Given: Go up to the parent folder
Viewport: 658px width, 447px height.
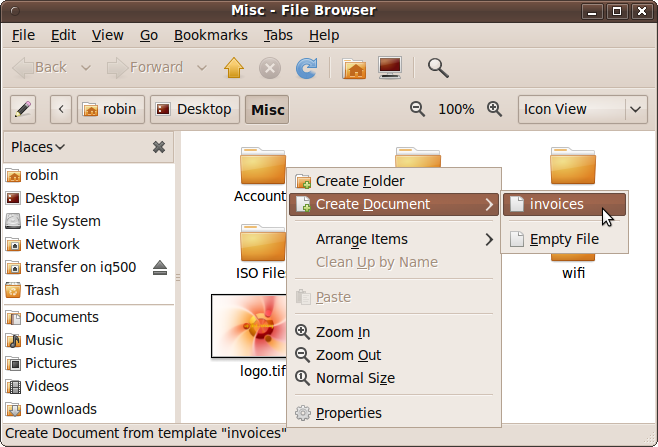Looking at the screenshot, I should point(234,68).
